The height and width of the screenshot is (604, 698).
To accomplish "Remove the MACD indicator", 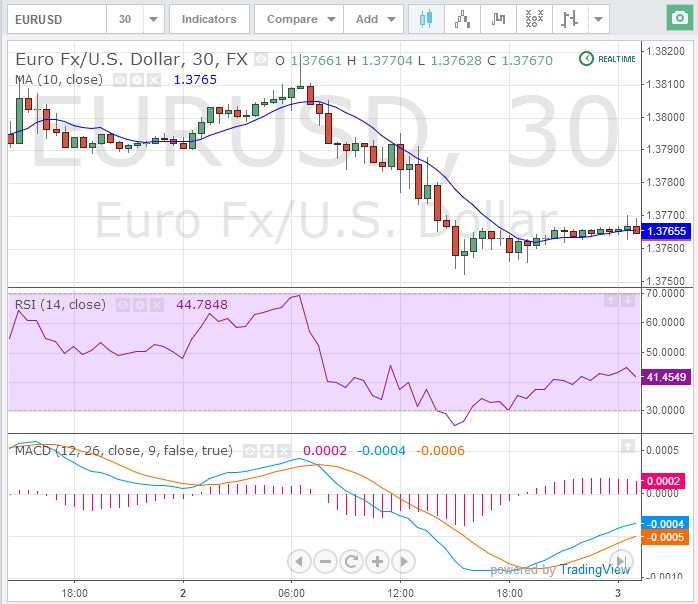I will tap(284, 451).
